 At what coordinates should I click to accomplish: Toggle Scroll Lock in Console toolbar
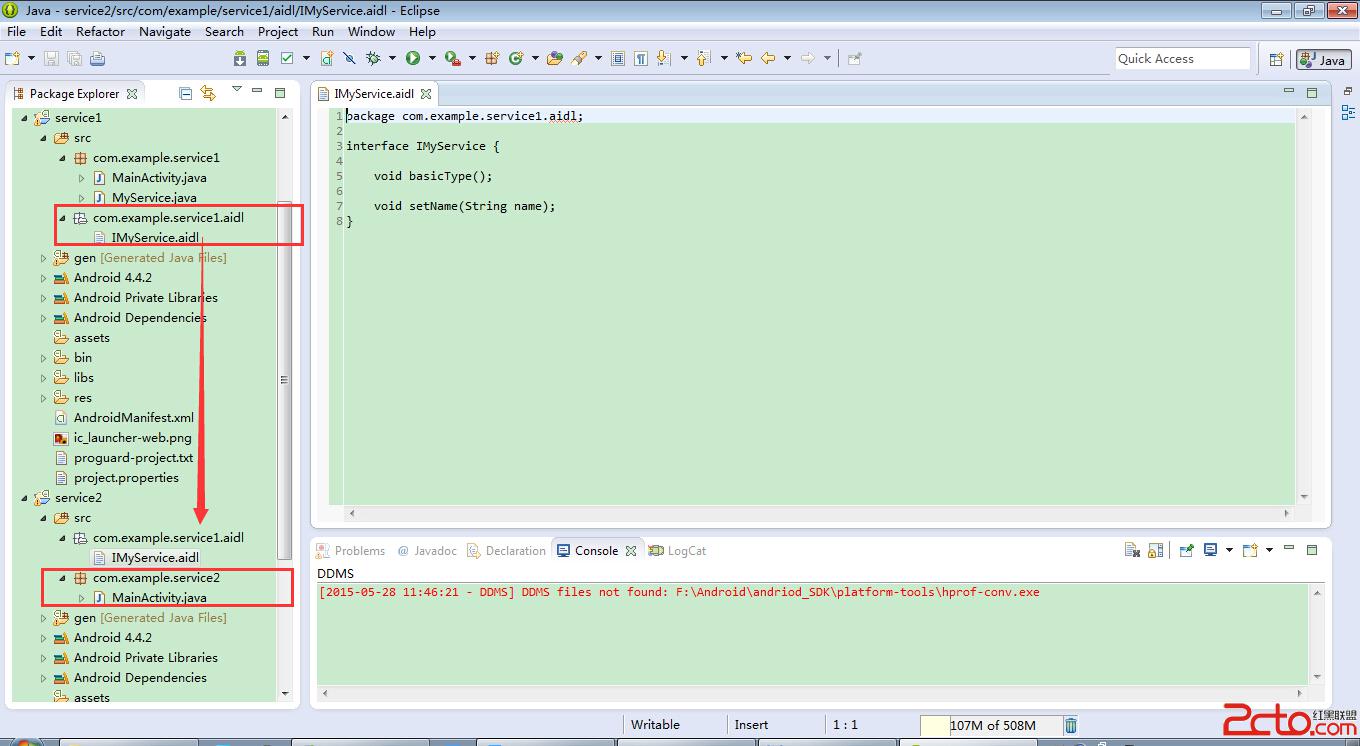point(1155,550)
